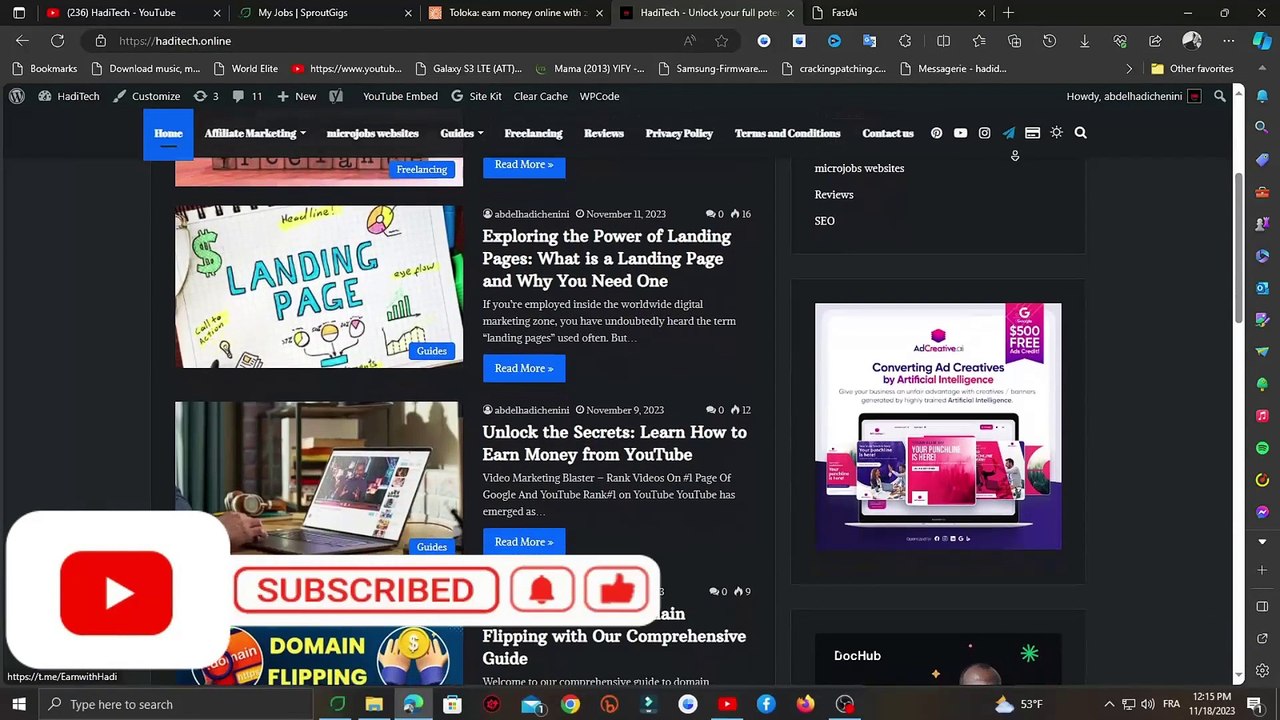This screenshot has height=720, width=1280.
Task: Go back to the previous page
Action: click(x=22, y=41)
